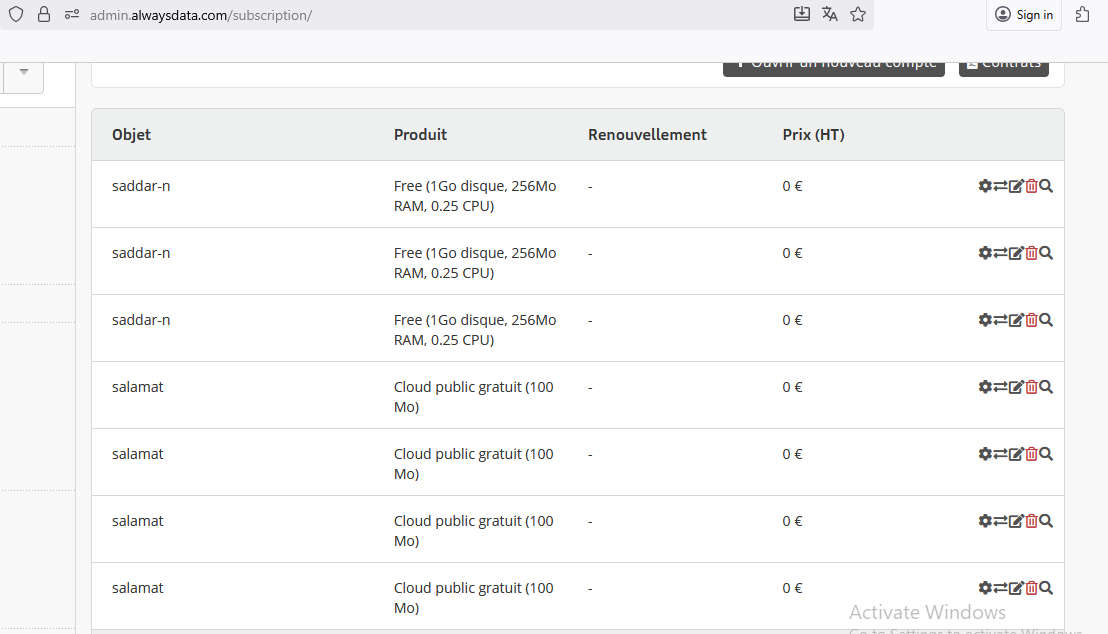Click transfer arrows icon in second saddar-n row
Image resolution: width=1108 pixels, height=634 pixels.
point(1000,253)
